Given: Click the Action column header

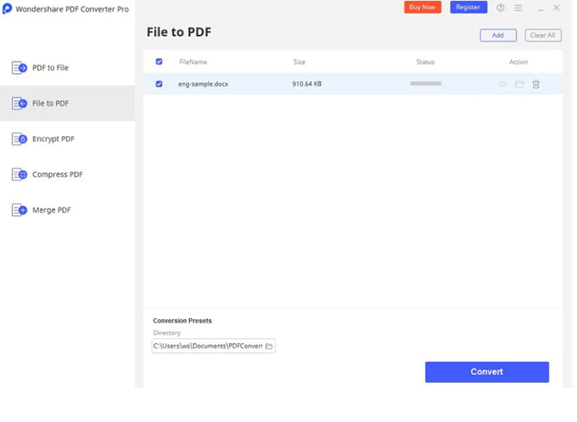Looking at the screenshot, I should tap(518, 62).
